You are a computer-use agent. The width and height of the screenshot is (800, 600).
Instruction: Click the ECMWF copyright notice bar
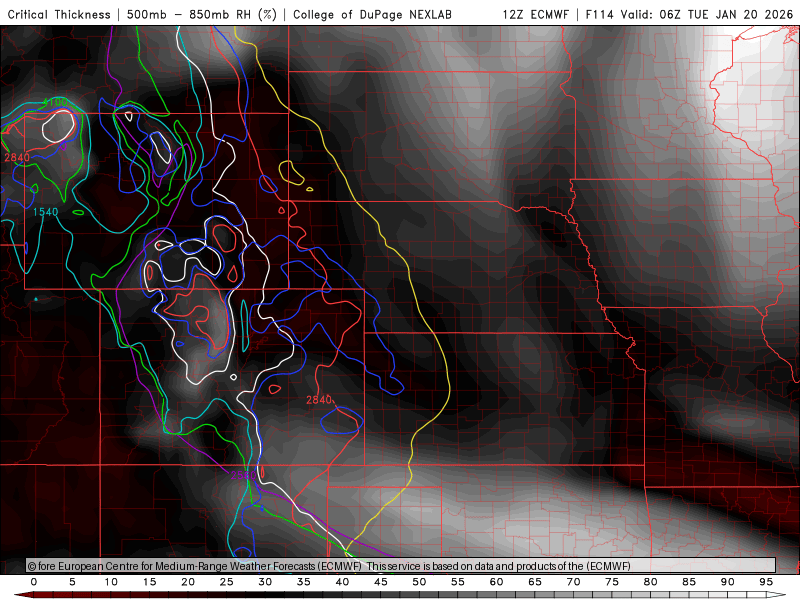tap(401, 566)
